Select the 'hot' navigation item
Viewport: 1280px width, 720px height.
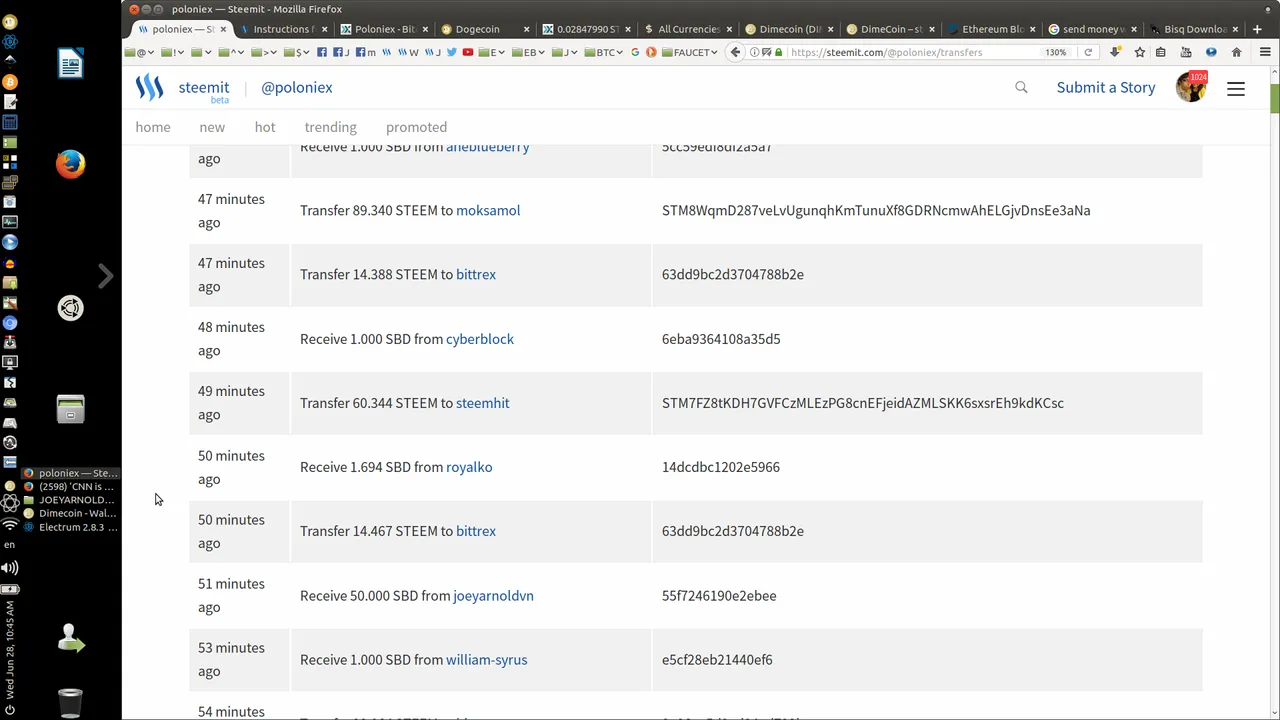pos(265,127)
